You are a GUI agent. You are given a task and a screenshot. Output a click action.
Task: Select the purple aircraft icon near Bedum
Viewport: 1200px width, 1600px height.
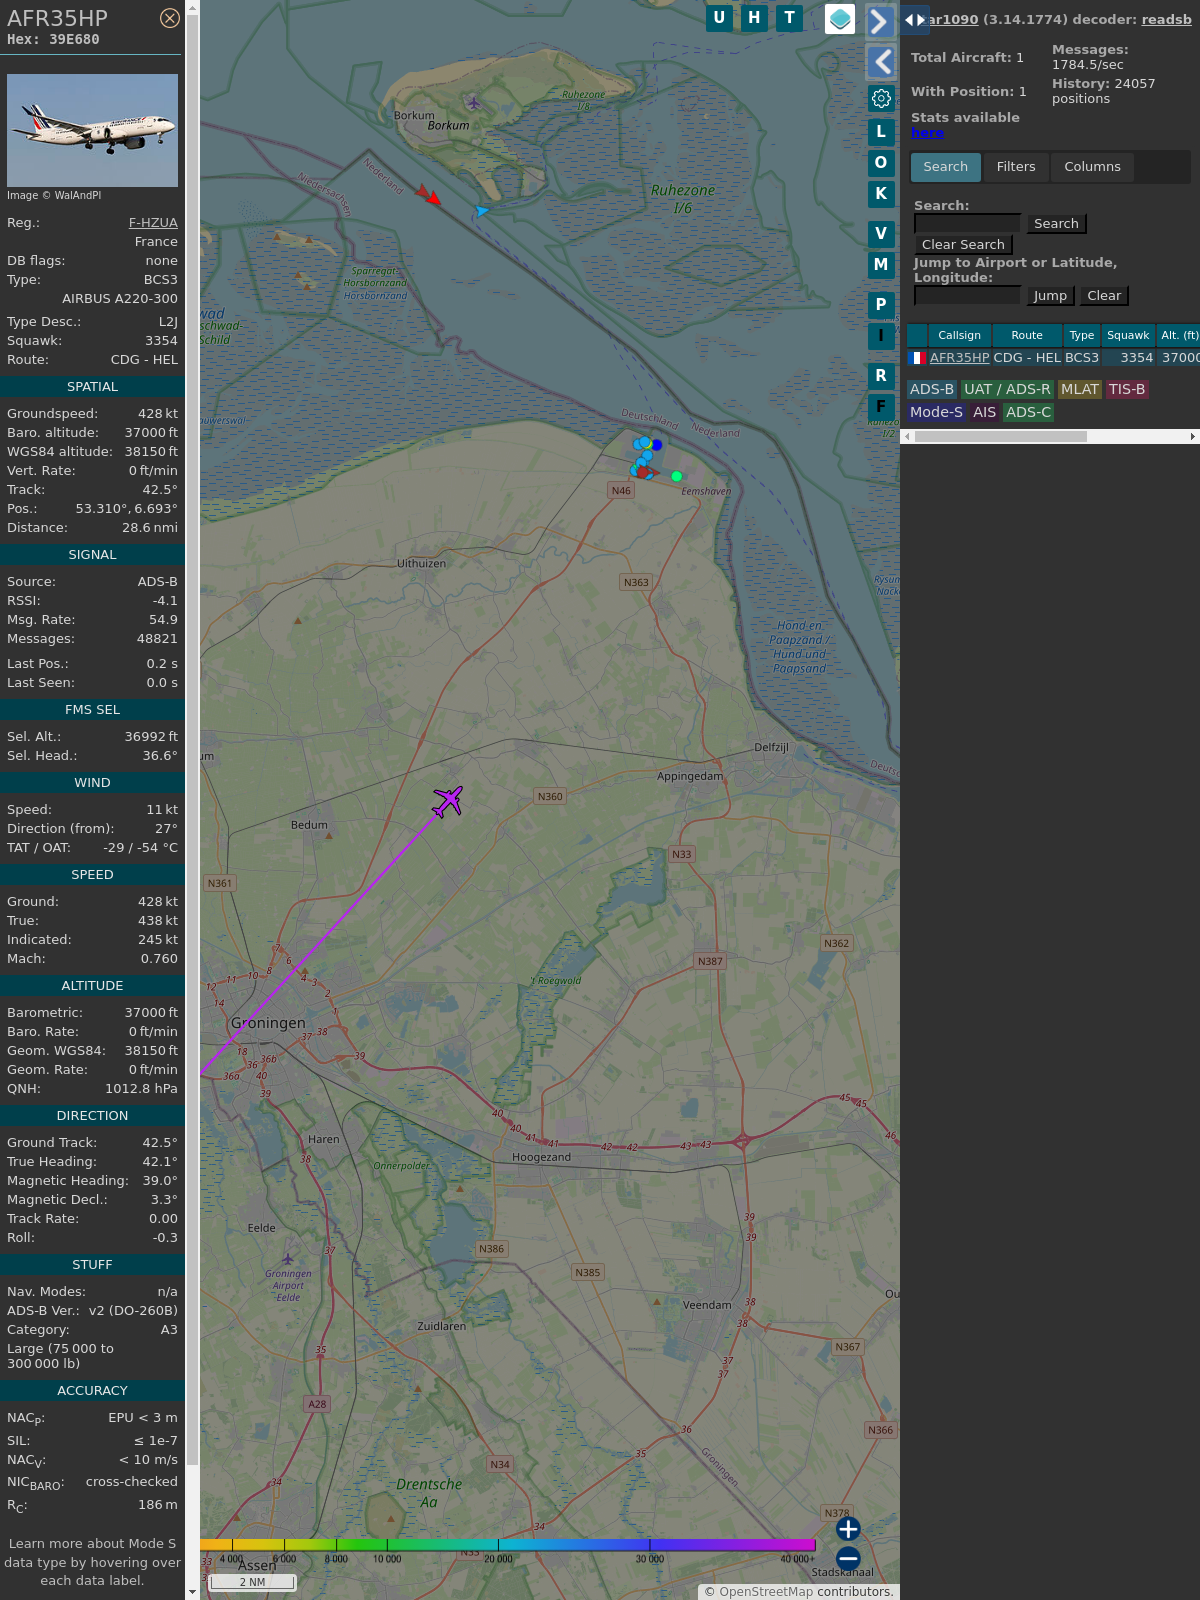point(448,801)
